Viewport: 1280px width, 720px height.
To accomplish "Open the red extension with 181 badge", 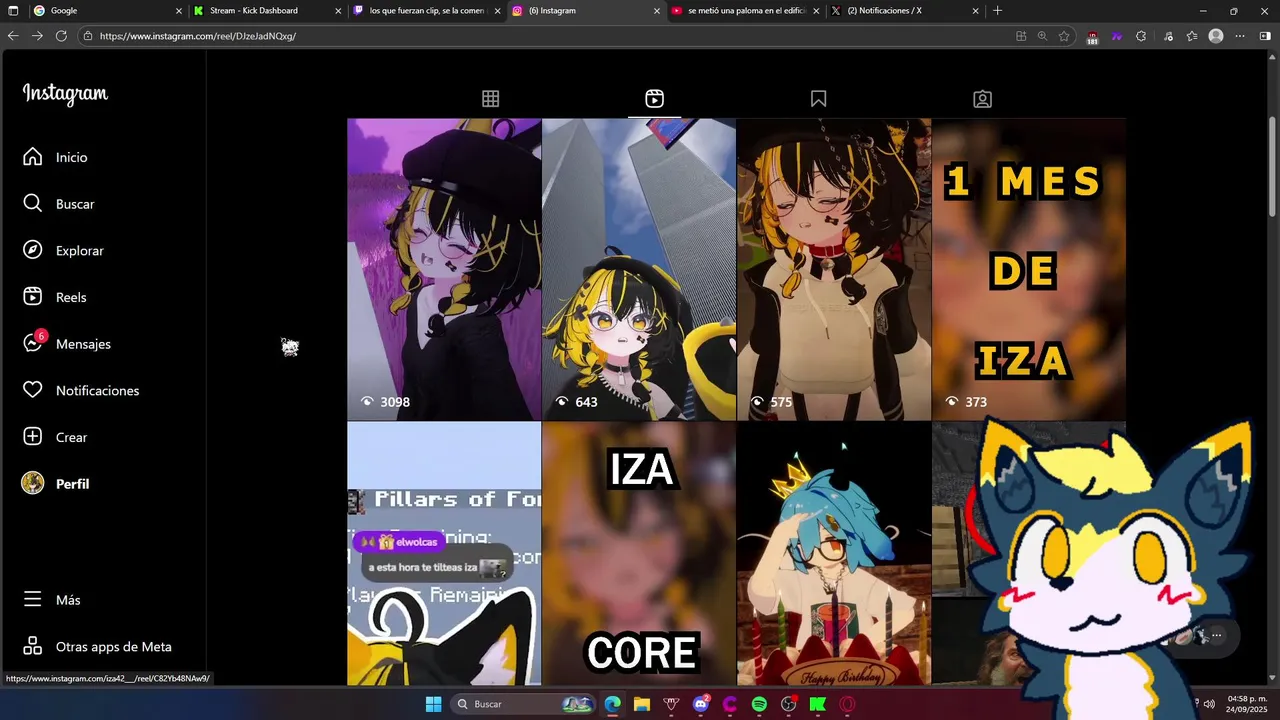I will pos(1092,37).
